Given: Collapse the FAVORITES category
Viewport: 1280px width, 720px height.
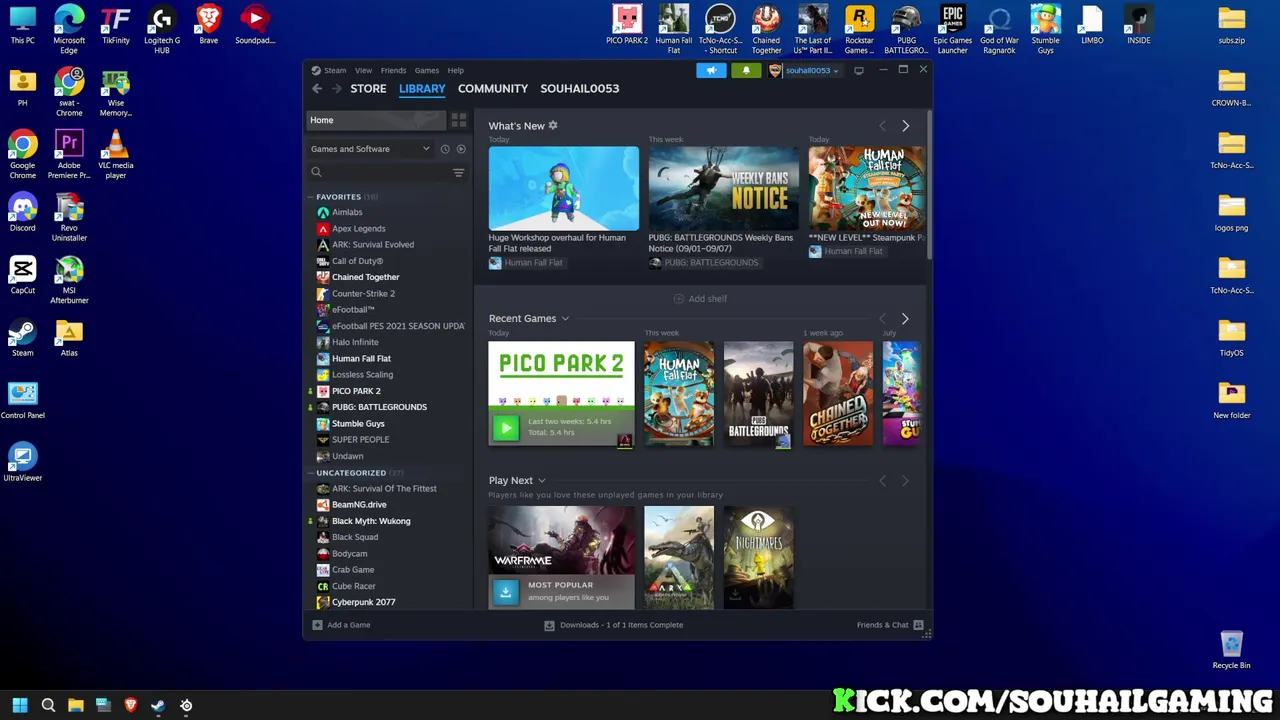Looking at the screenshot, I should point(338,197).
